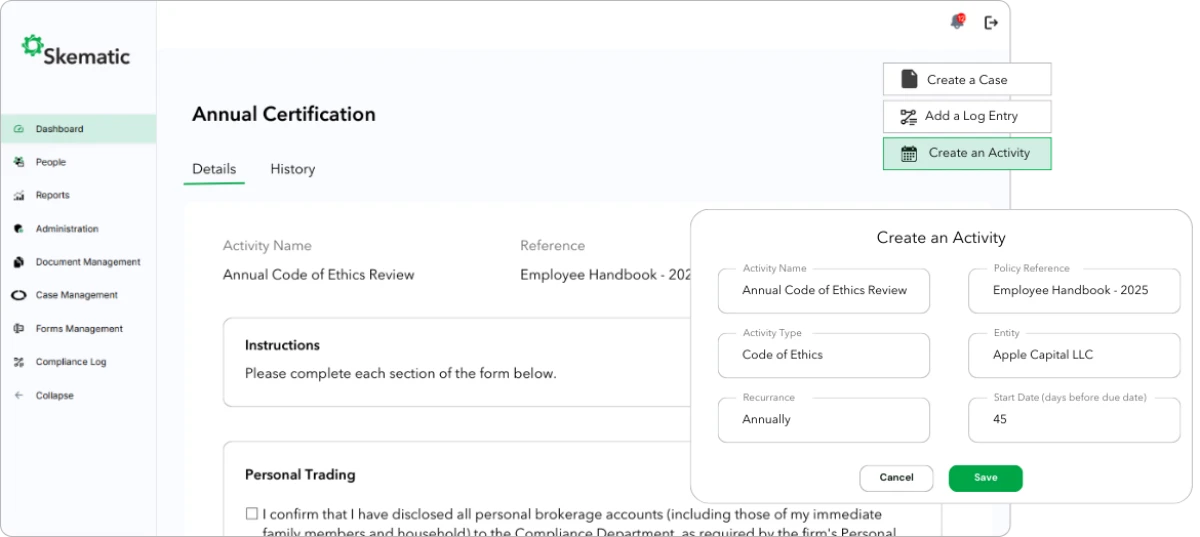Click the Skematic gear logo
The height and width of the screenshot is (537, 1200).
(x=33, y=46)
